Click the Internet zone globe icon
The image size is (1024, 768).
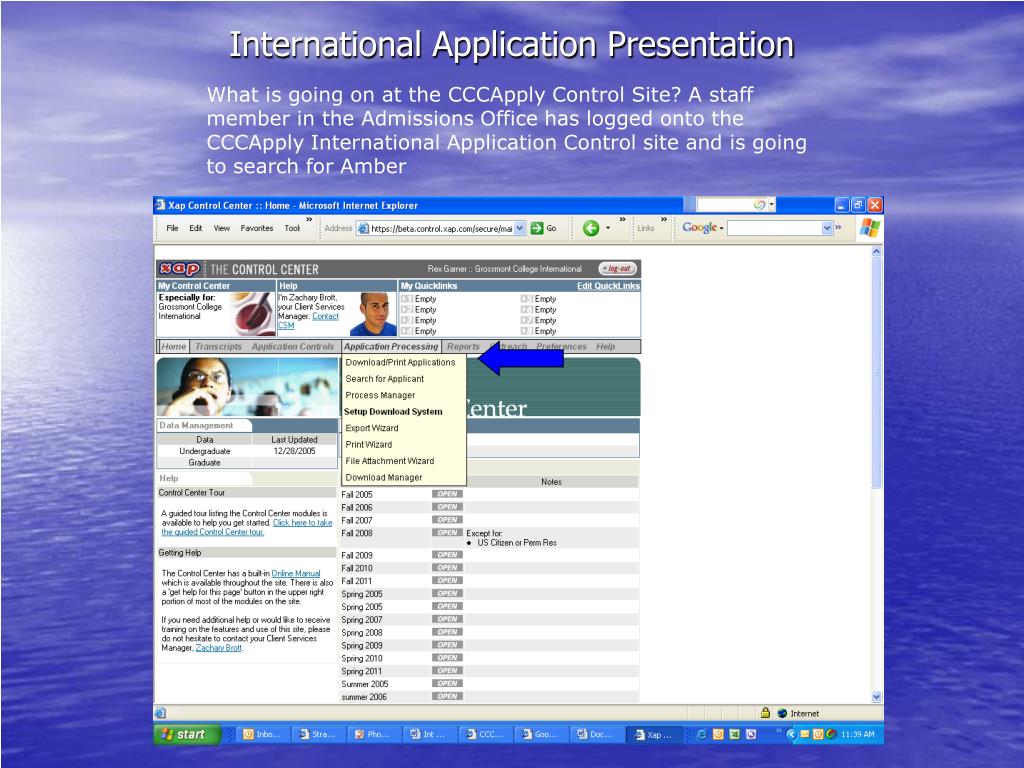[x=782, y=713]
